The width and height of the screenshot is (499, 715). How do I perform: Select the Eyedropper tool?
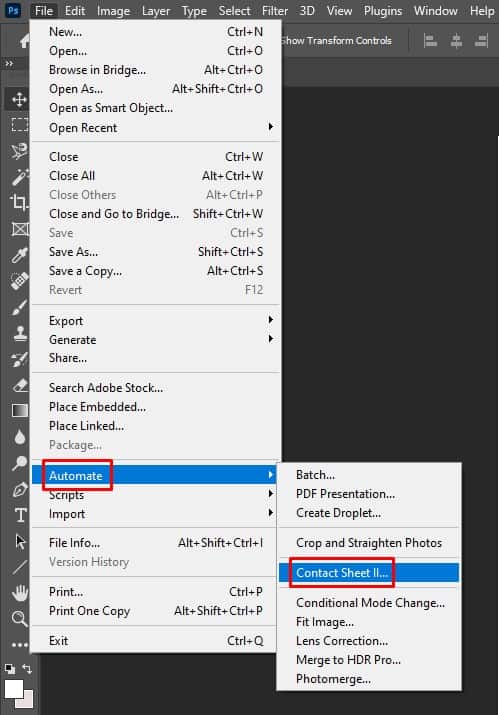coord(19,255)
